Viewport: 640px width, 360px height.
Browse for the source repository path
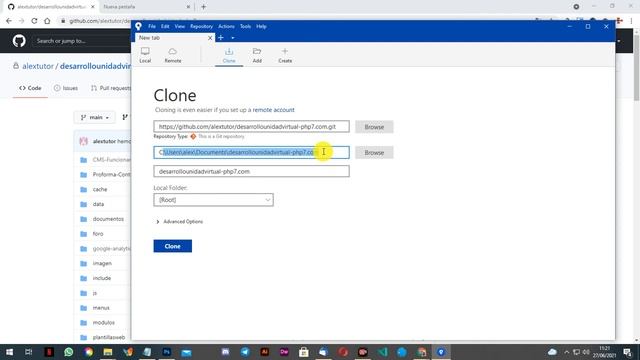point(374,127)
